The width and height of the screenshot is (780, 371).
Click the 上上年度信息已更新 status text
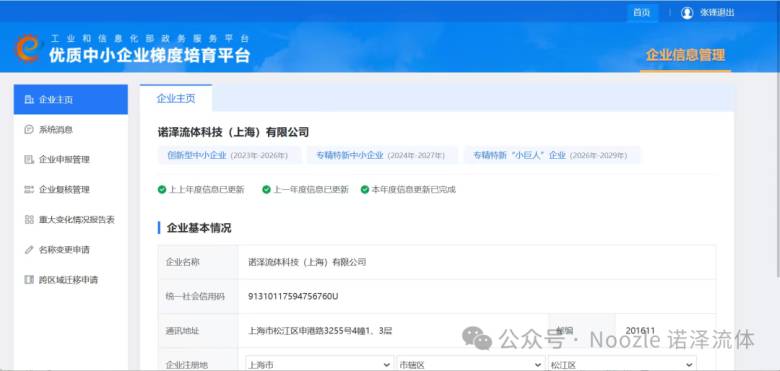coord(207,189)
